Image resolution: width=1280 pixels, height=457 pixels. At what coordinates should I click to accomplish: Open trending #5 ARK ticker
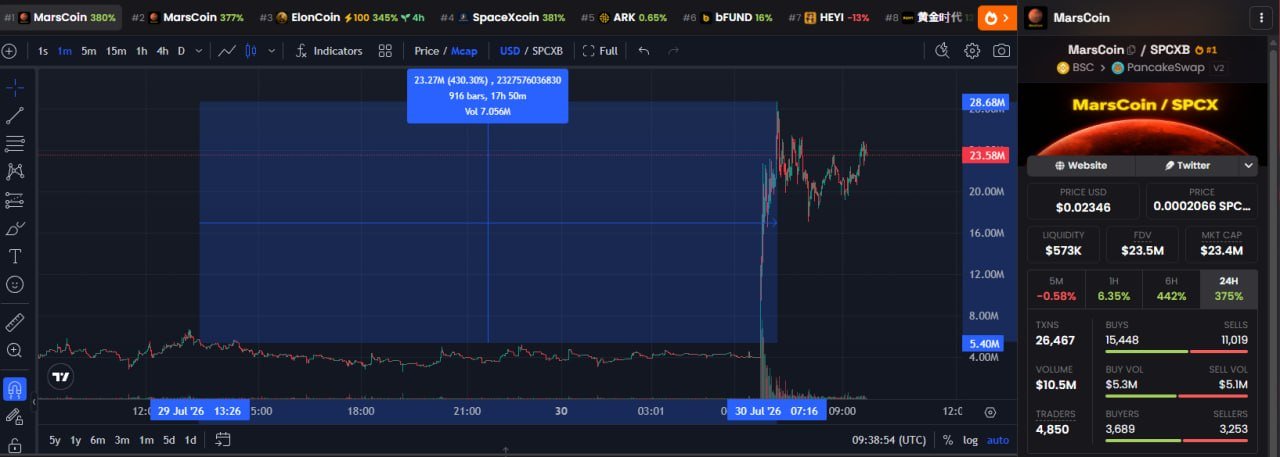click(625, 18)
